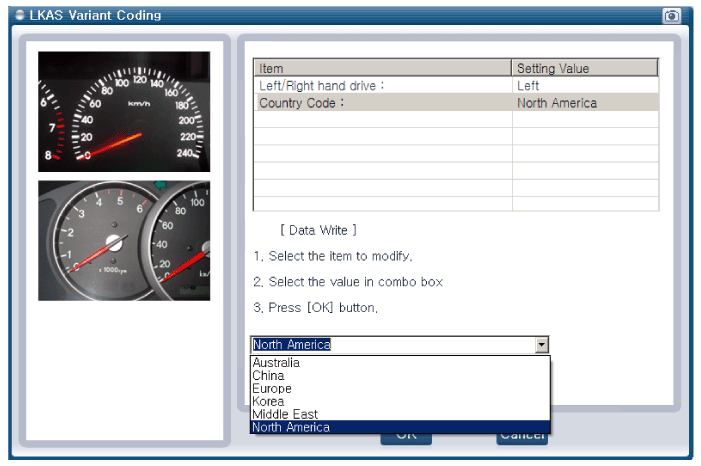Viewport: 701px width, 466px height.
Task: Click the tachometer gauge image
Action: (124, 240)
